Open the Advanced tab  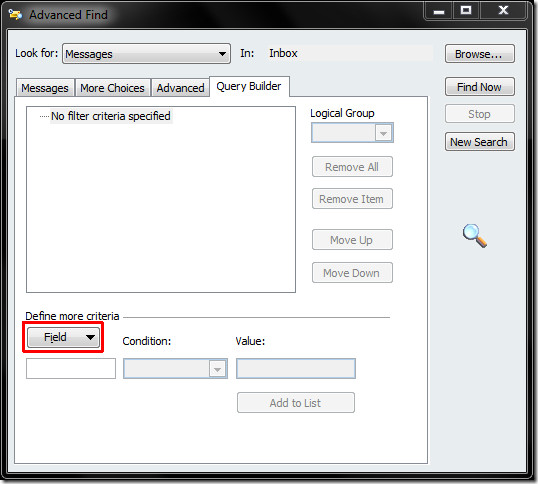point(180,88)
